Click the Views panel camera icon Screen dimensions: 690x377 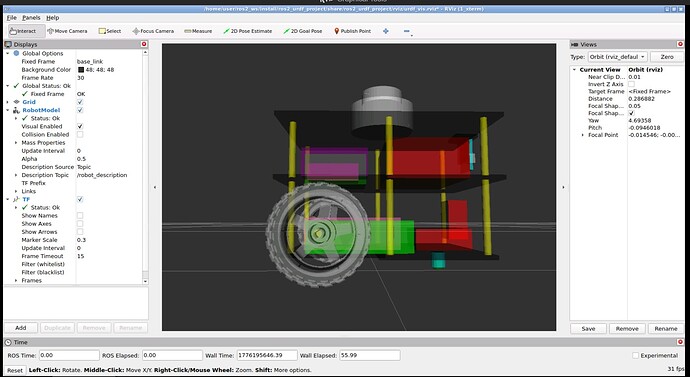click(574, 44)
